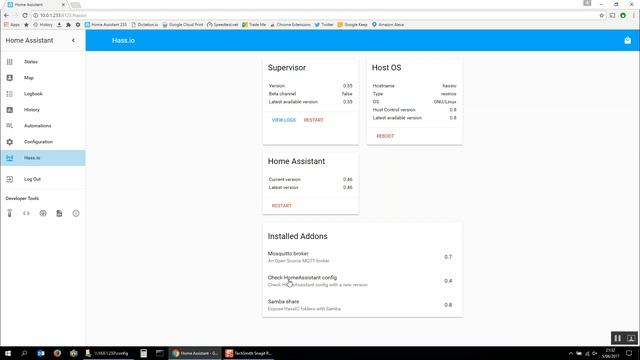
Task: Click VIEW LOGS in Supervisor card
Action: (284, 120)
